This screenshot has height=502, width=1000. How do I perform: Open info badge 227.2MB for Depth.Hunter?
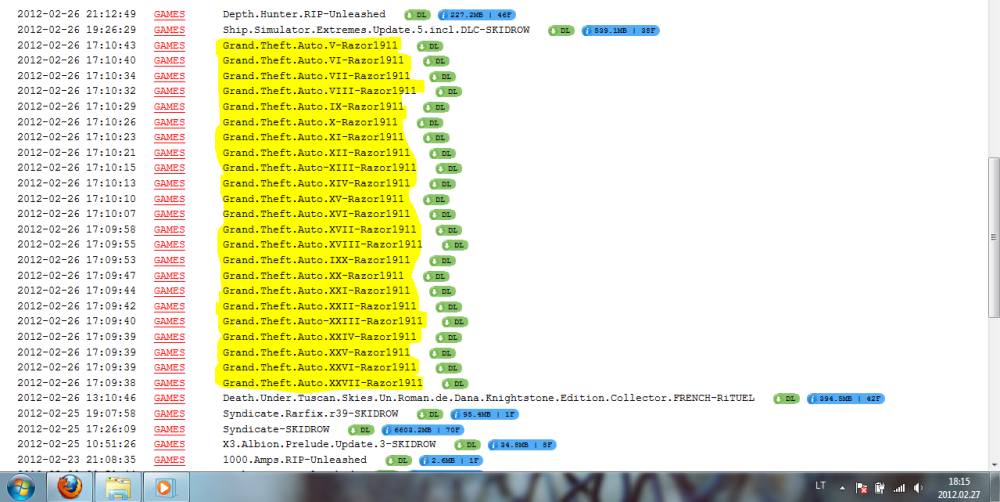point(476,15)
